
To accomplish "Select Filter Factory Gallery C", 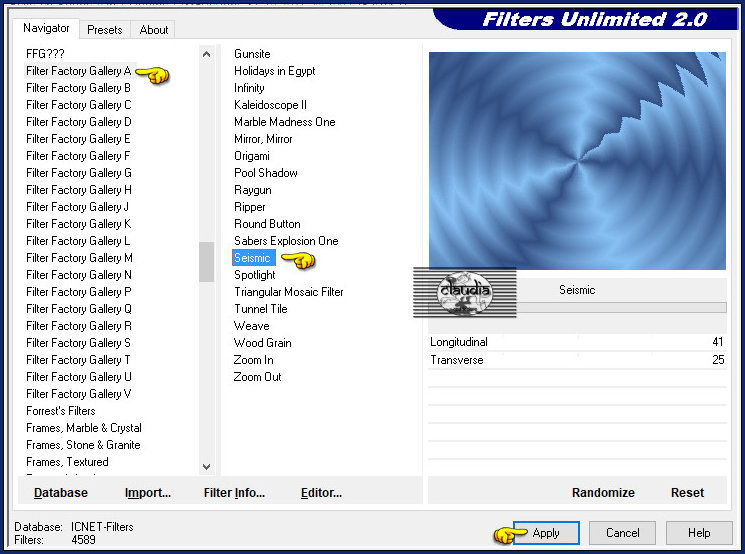I will (78, 105).
